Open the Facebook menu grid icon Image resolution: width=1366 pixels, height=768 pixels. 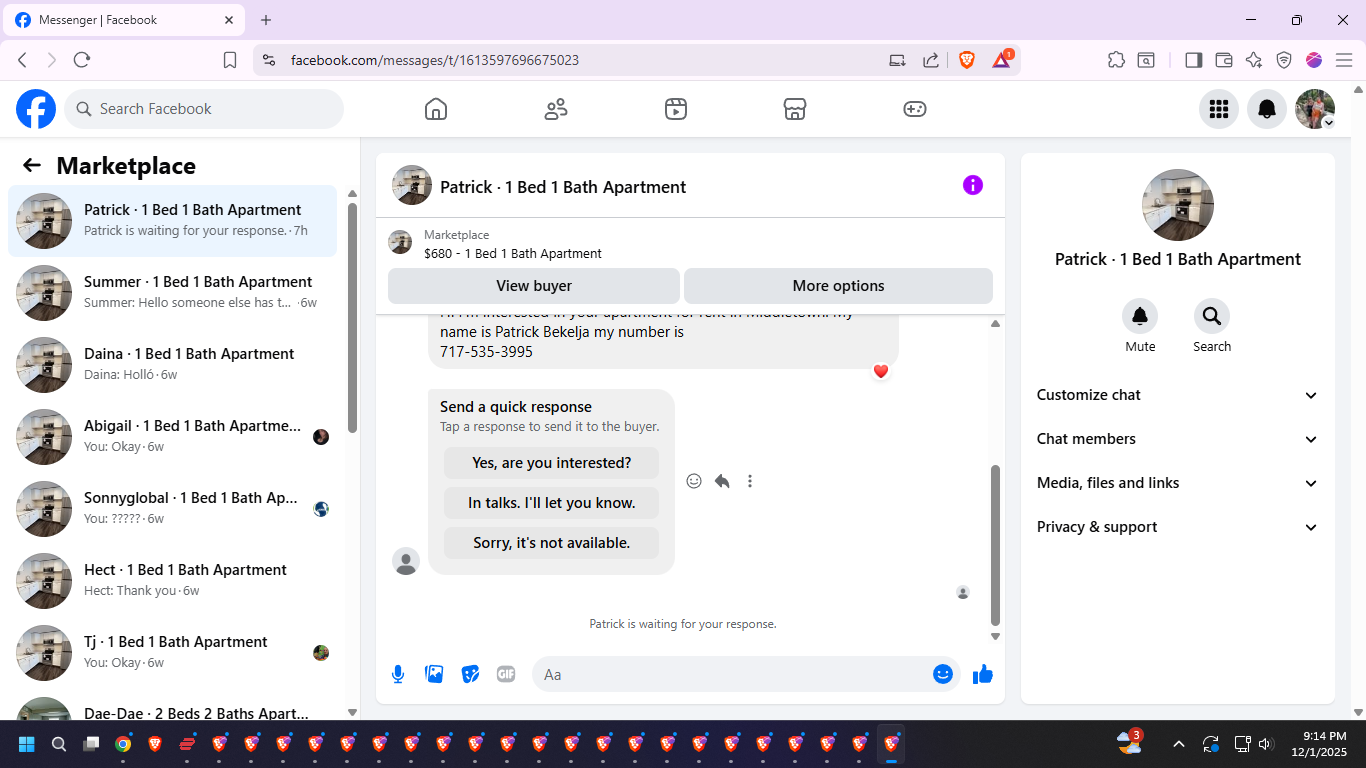pos(1219,109)
